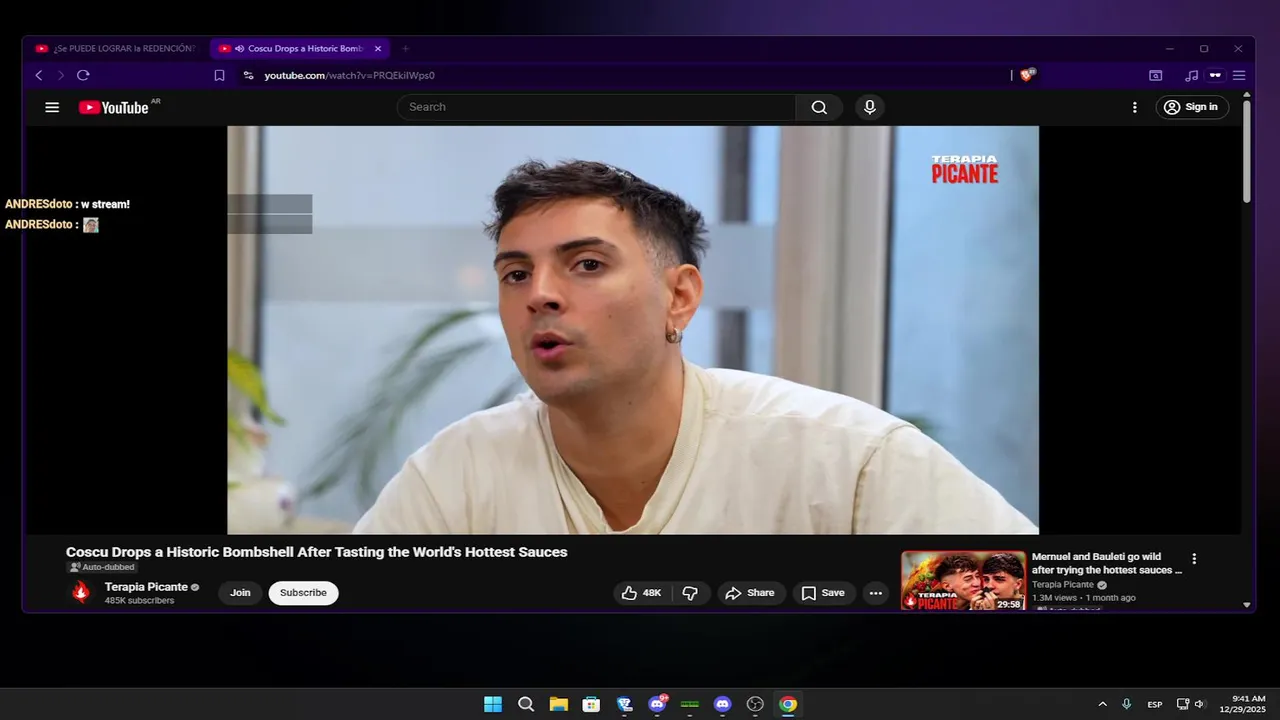Click the system tray microphone icon
The image size is (1280, 720).
[x=1127, y=704]
